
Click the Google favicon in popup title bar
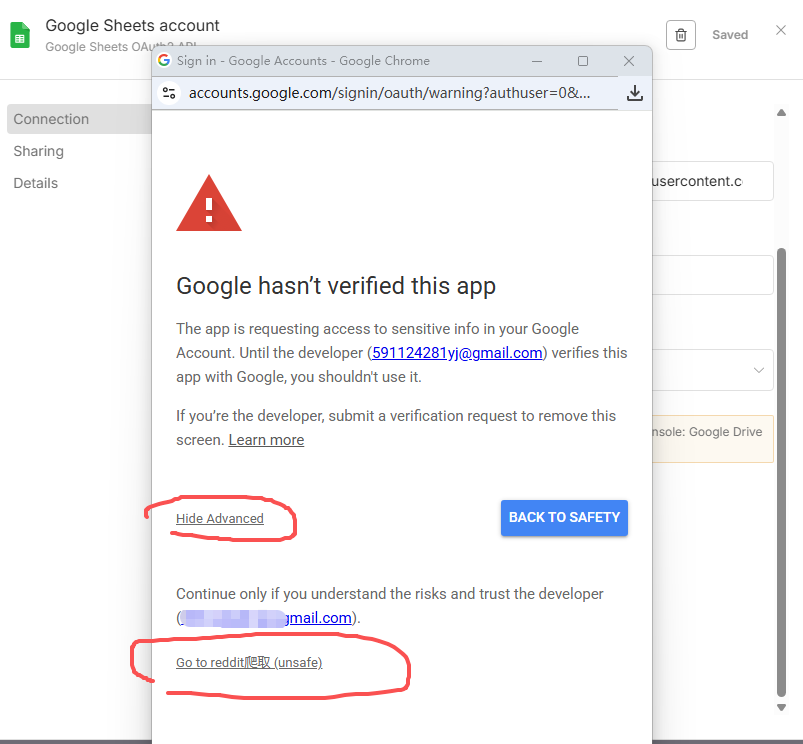tap(165, 61)
